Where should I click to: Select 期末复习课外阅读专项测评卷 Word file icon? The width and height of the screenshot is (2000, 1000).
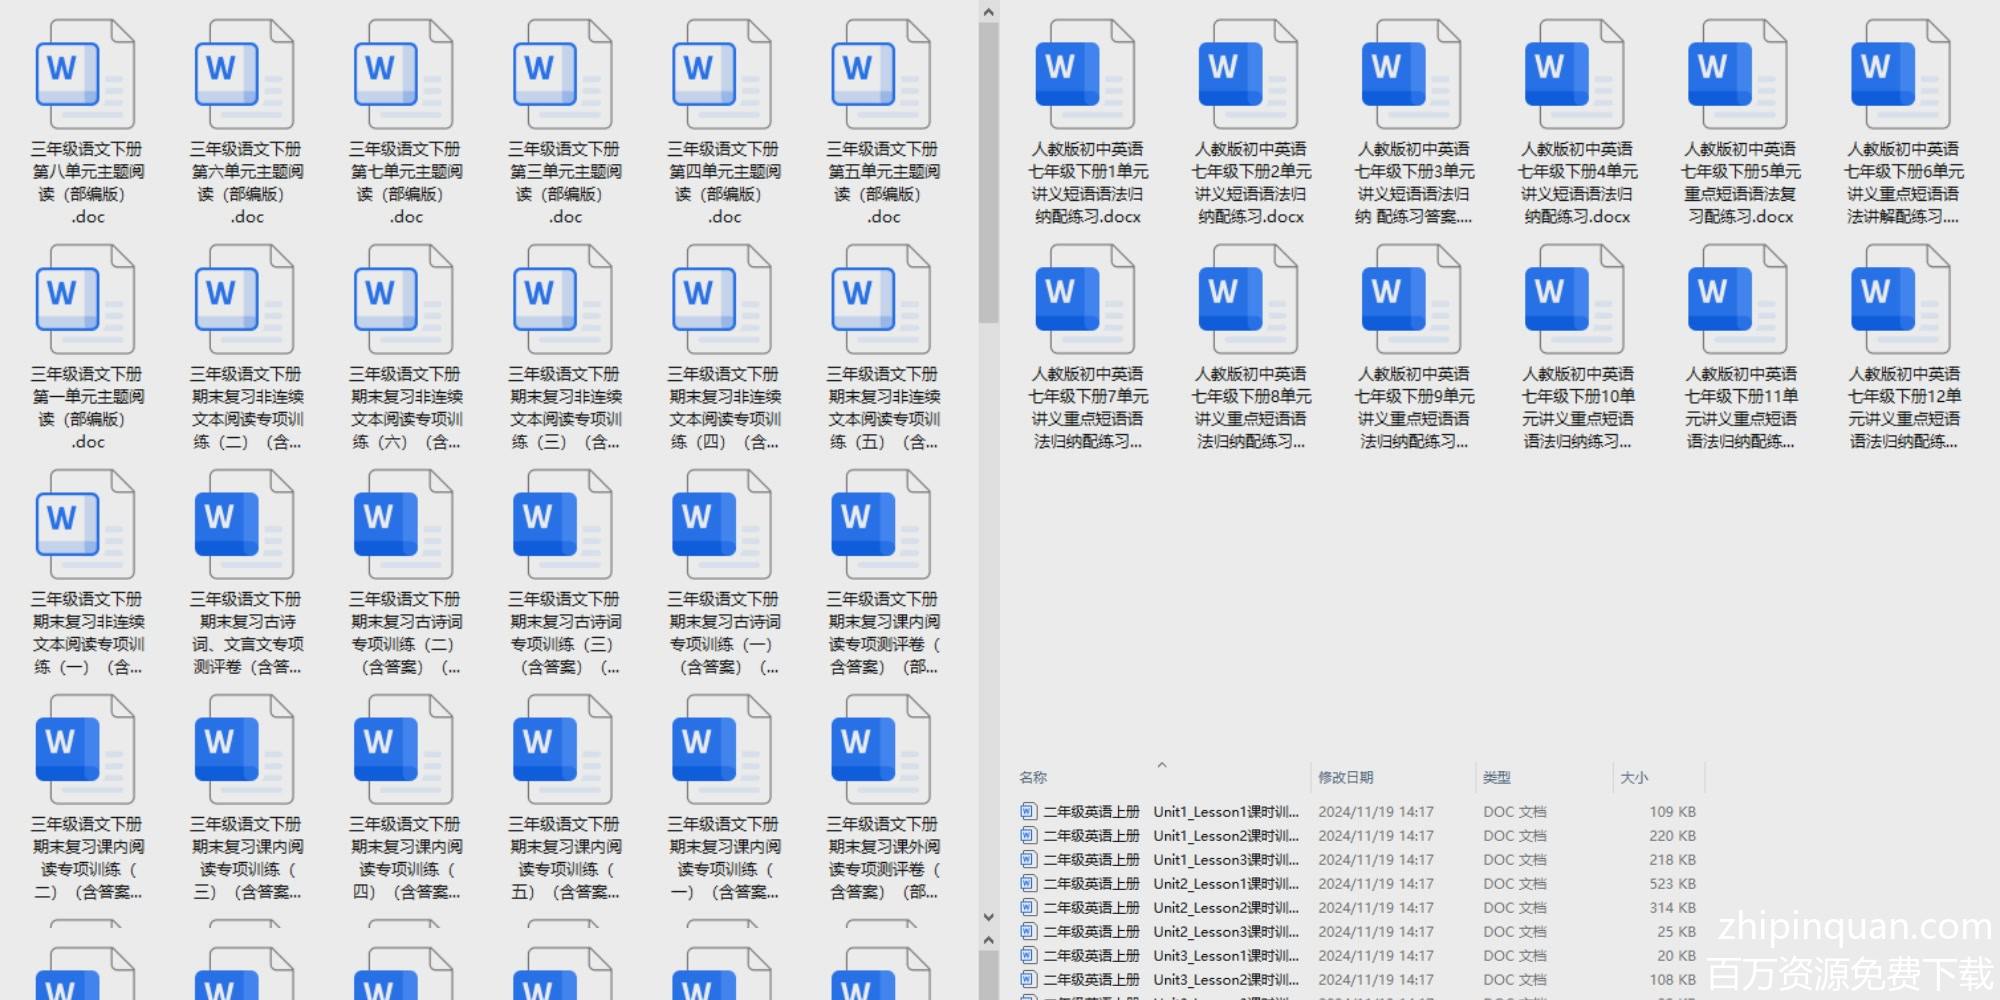[880, 750]
